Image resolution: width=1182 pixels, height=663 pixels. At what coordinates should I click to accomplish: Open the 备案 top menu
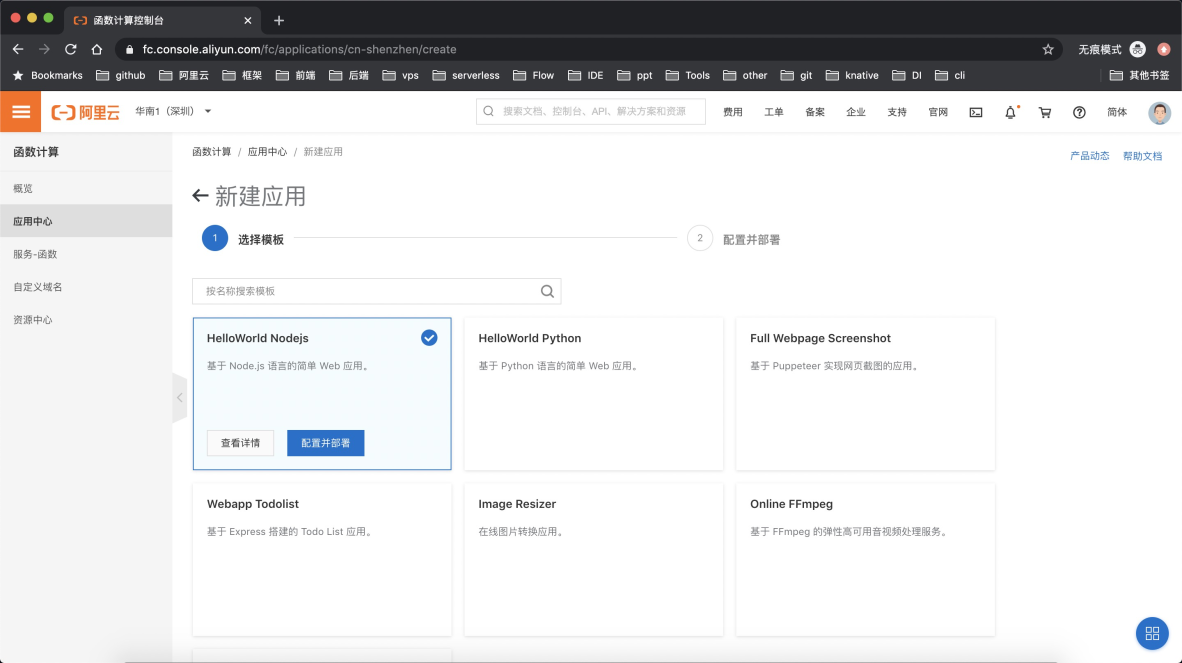tap(815, 112)
